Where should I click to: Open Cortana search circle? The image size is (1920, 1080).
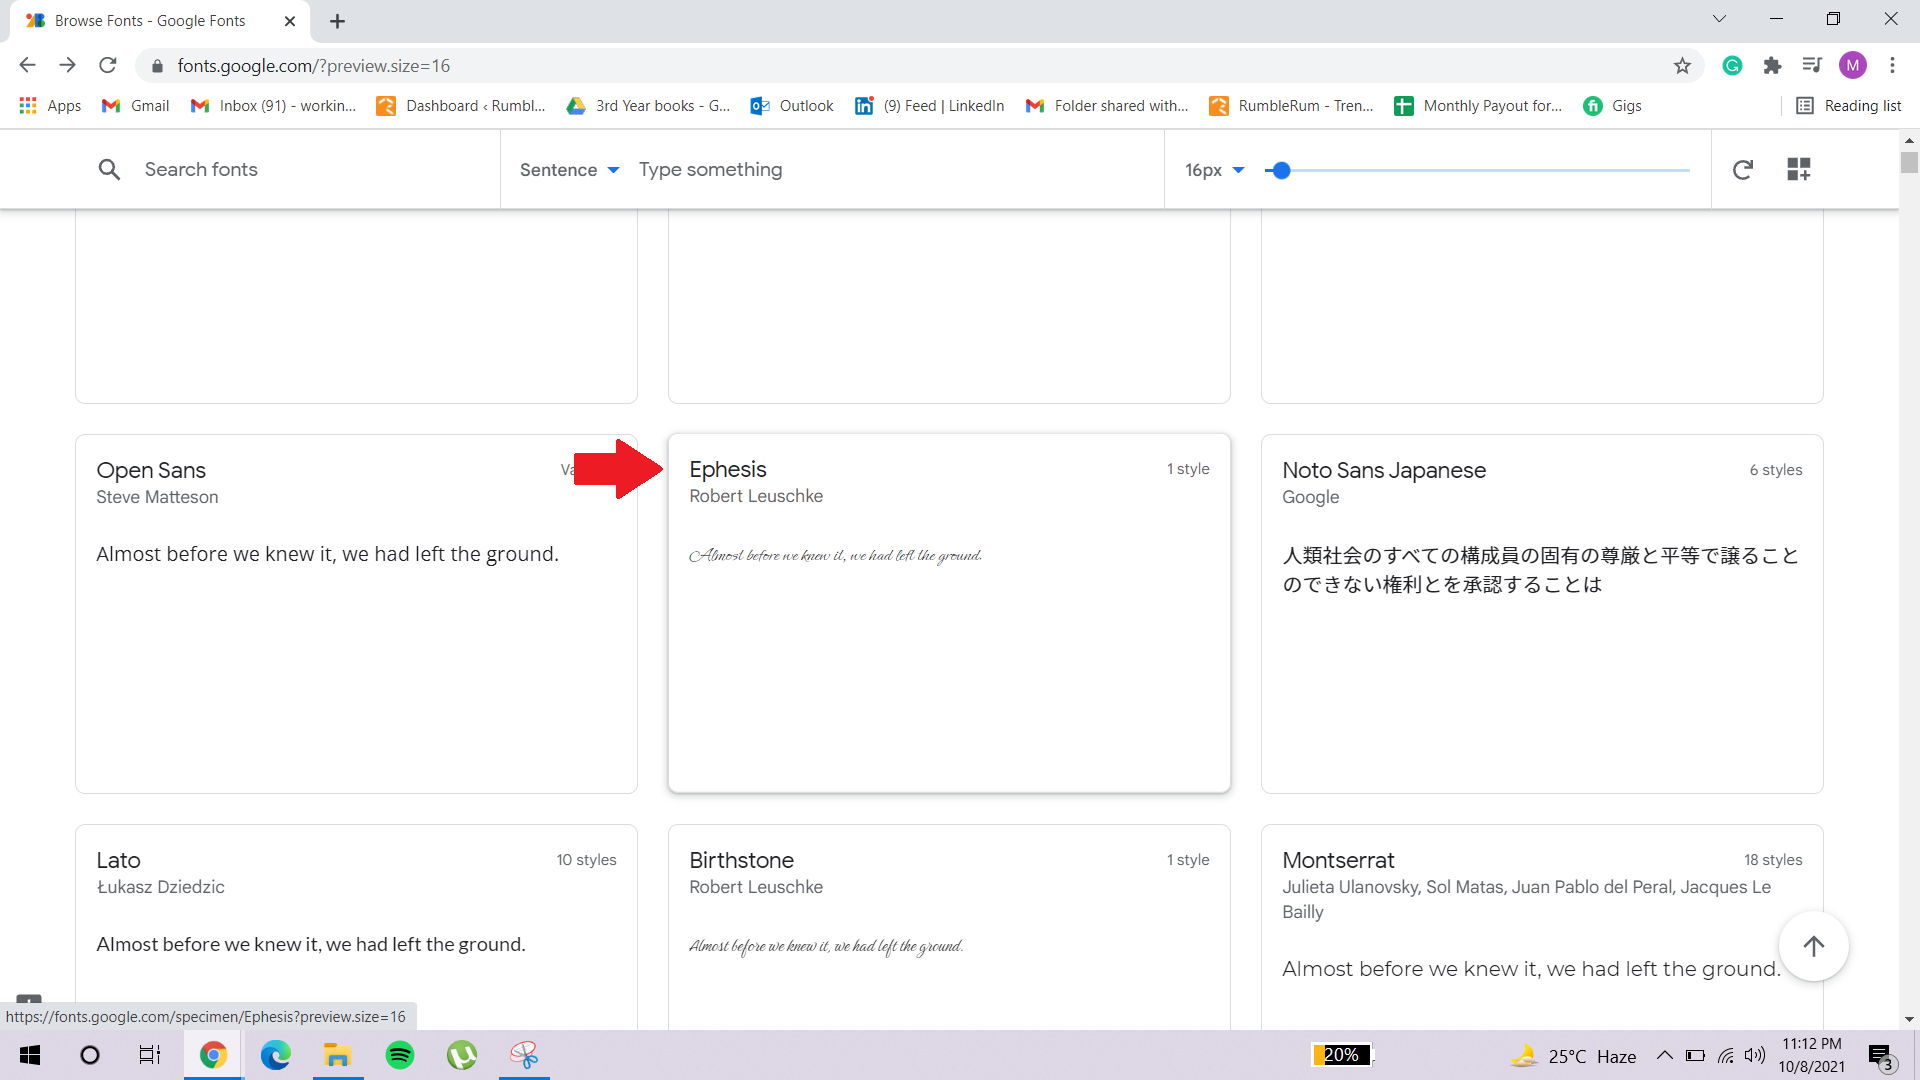pyautogui.click(x=90, y=1055)
